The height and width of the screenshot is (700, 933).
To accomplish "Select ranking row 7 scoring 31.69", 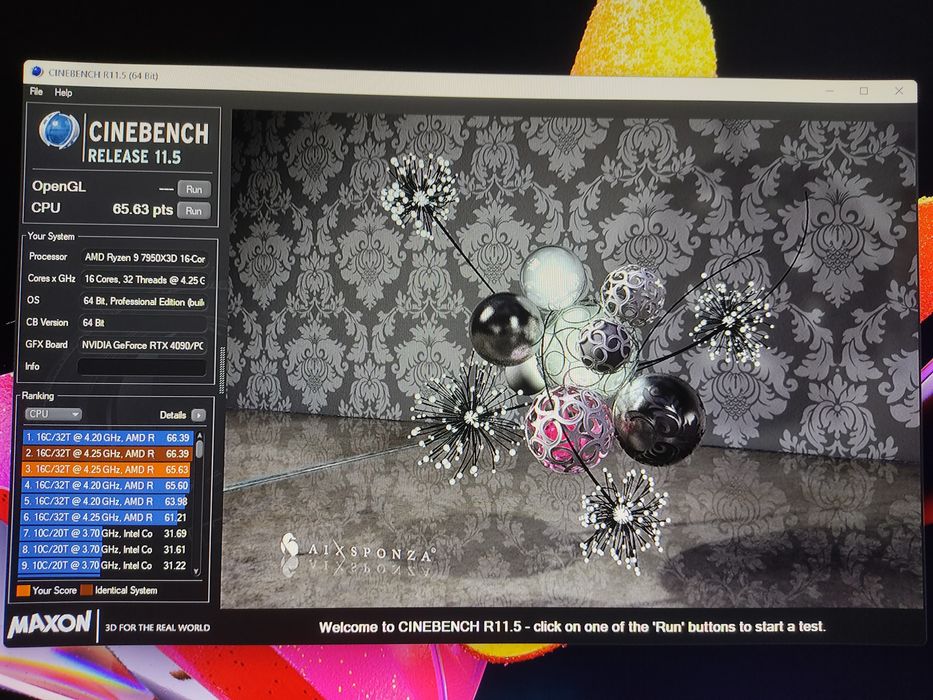I will click(x=105, y=534).
